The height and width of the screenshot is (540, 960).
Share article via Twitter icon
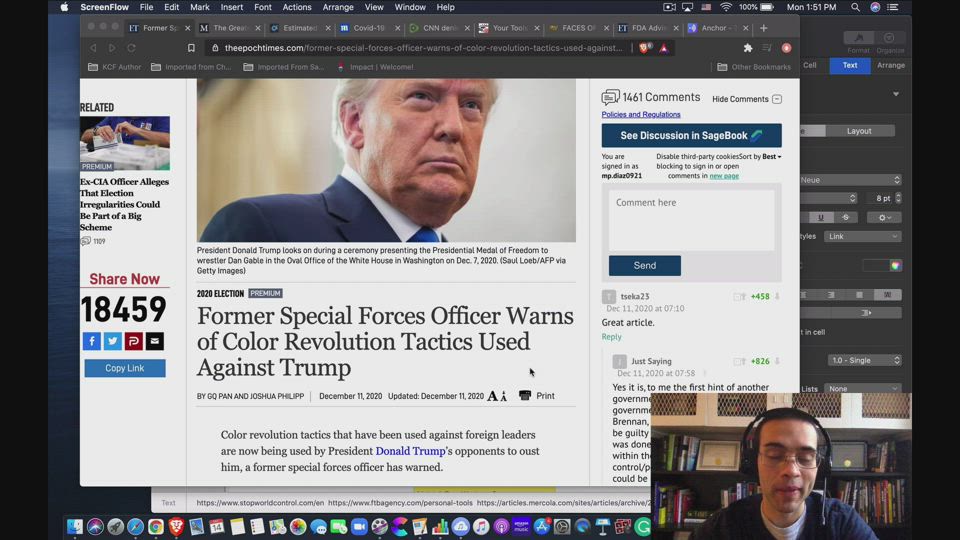click(112, 341)
